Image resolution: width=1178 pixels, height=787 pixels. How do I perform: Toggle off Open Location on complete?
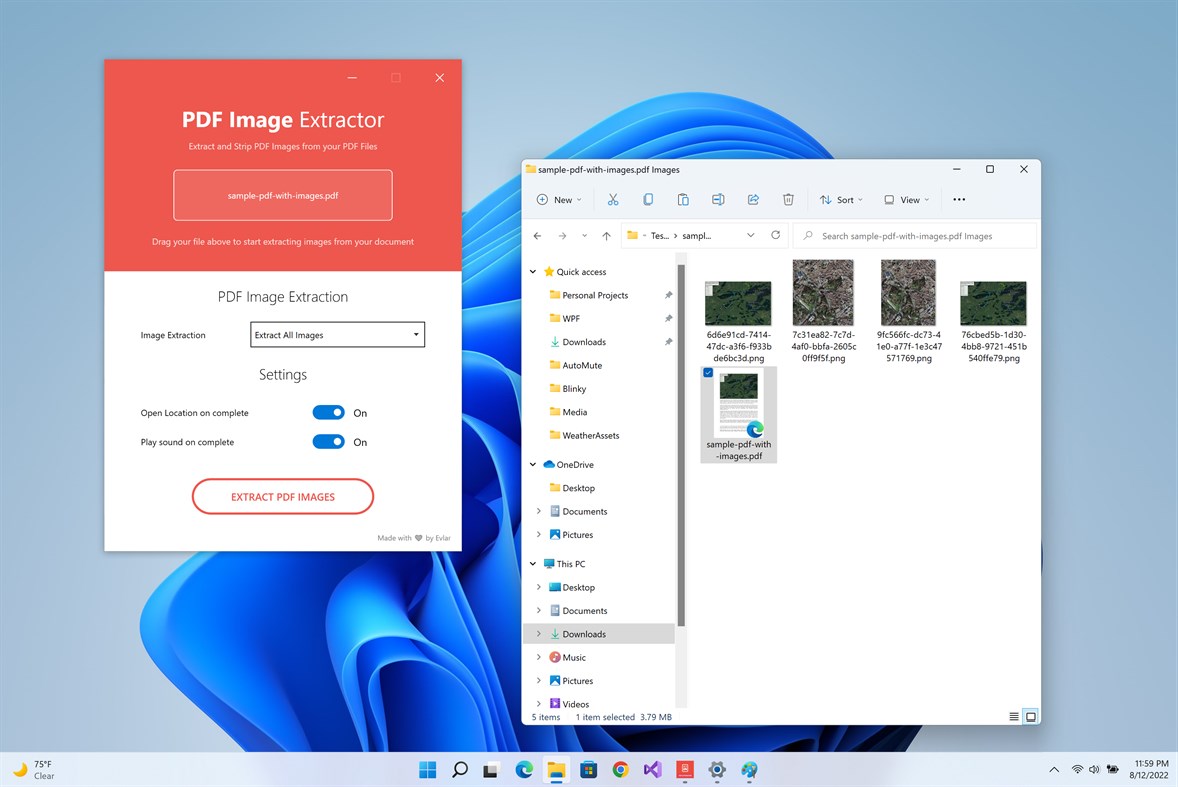point(328,412)
